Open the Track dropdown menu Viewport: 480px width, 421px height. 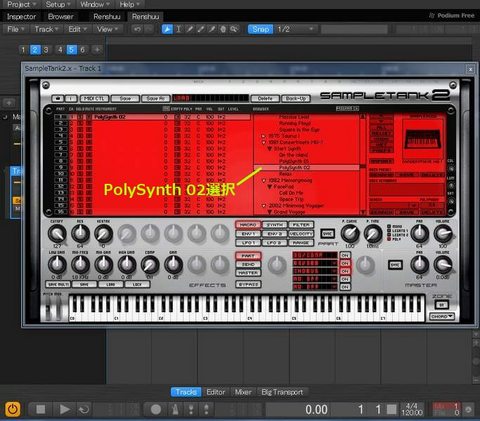[x=46, y=29]
